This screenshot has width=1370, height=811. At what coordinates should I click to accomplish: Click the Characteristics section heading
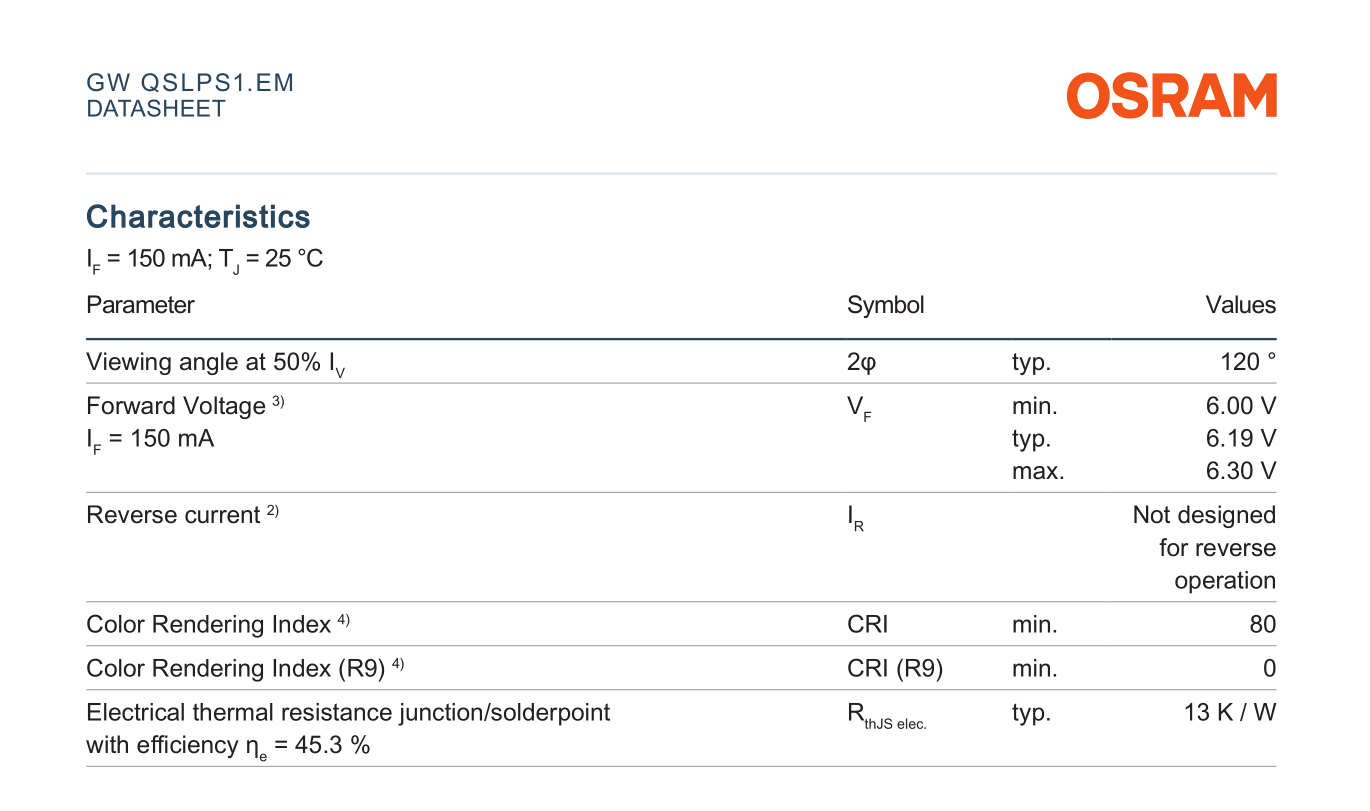tap(198, 217)
